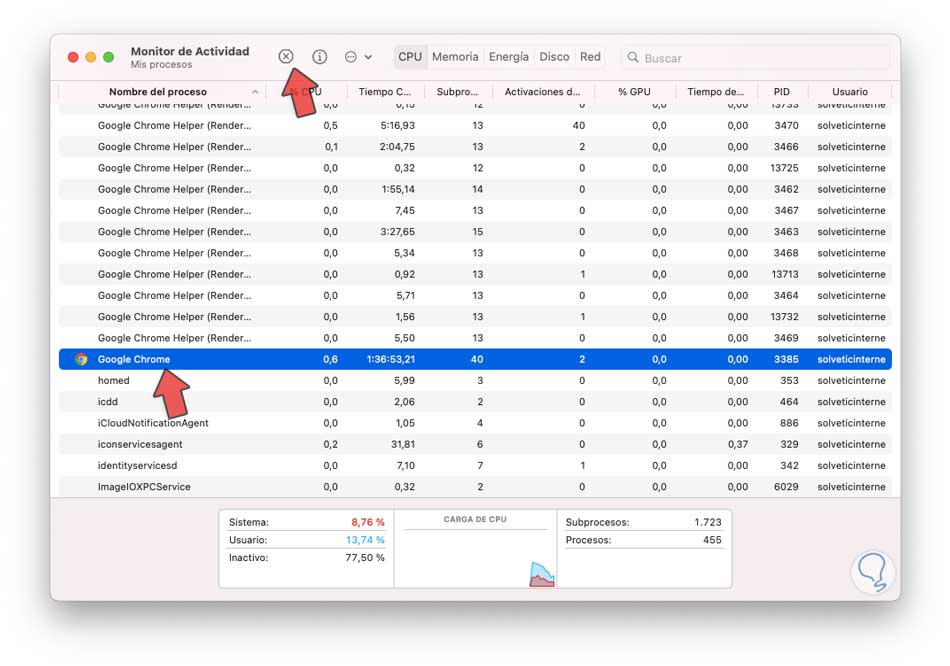Click the PID 6029 cell
Image resolution: width=950 pixels, height=666 pixels.
pyautogui.click(x=786, y=487)
